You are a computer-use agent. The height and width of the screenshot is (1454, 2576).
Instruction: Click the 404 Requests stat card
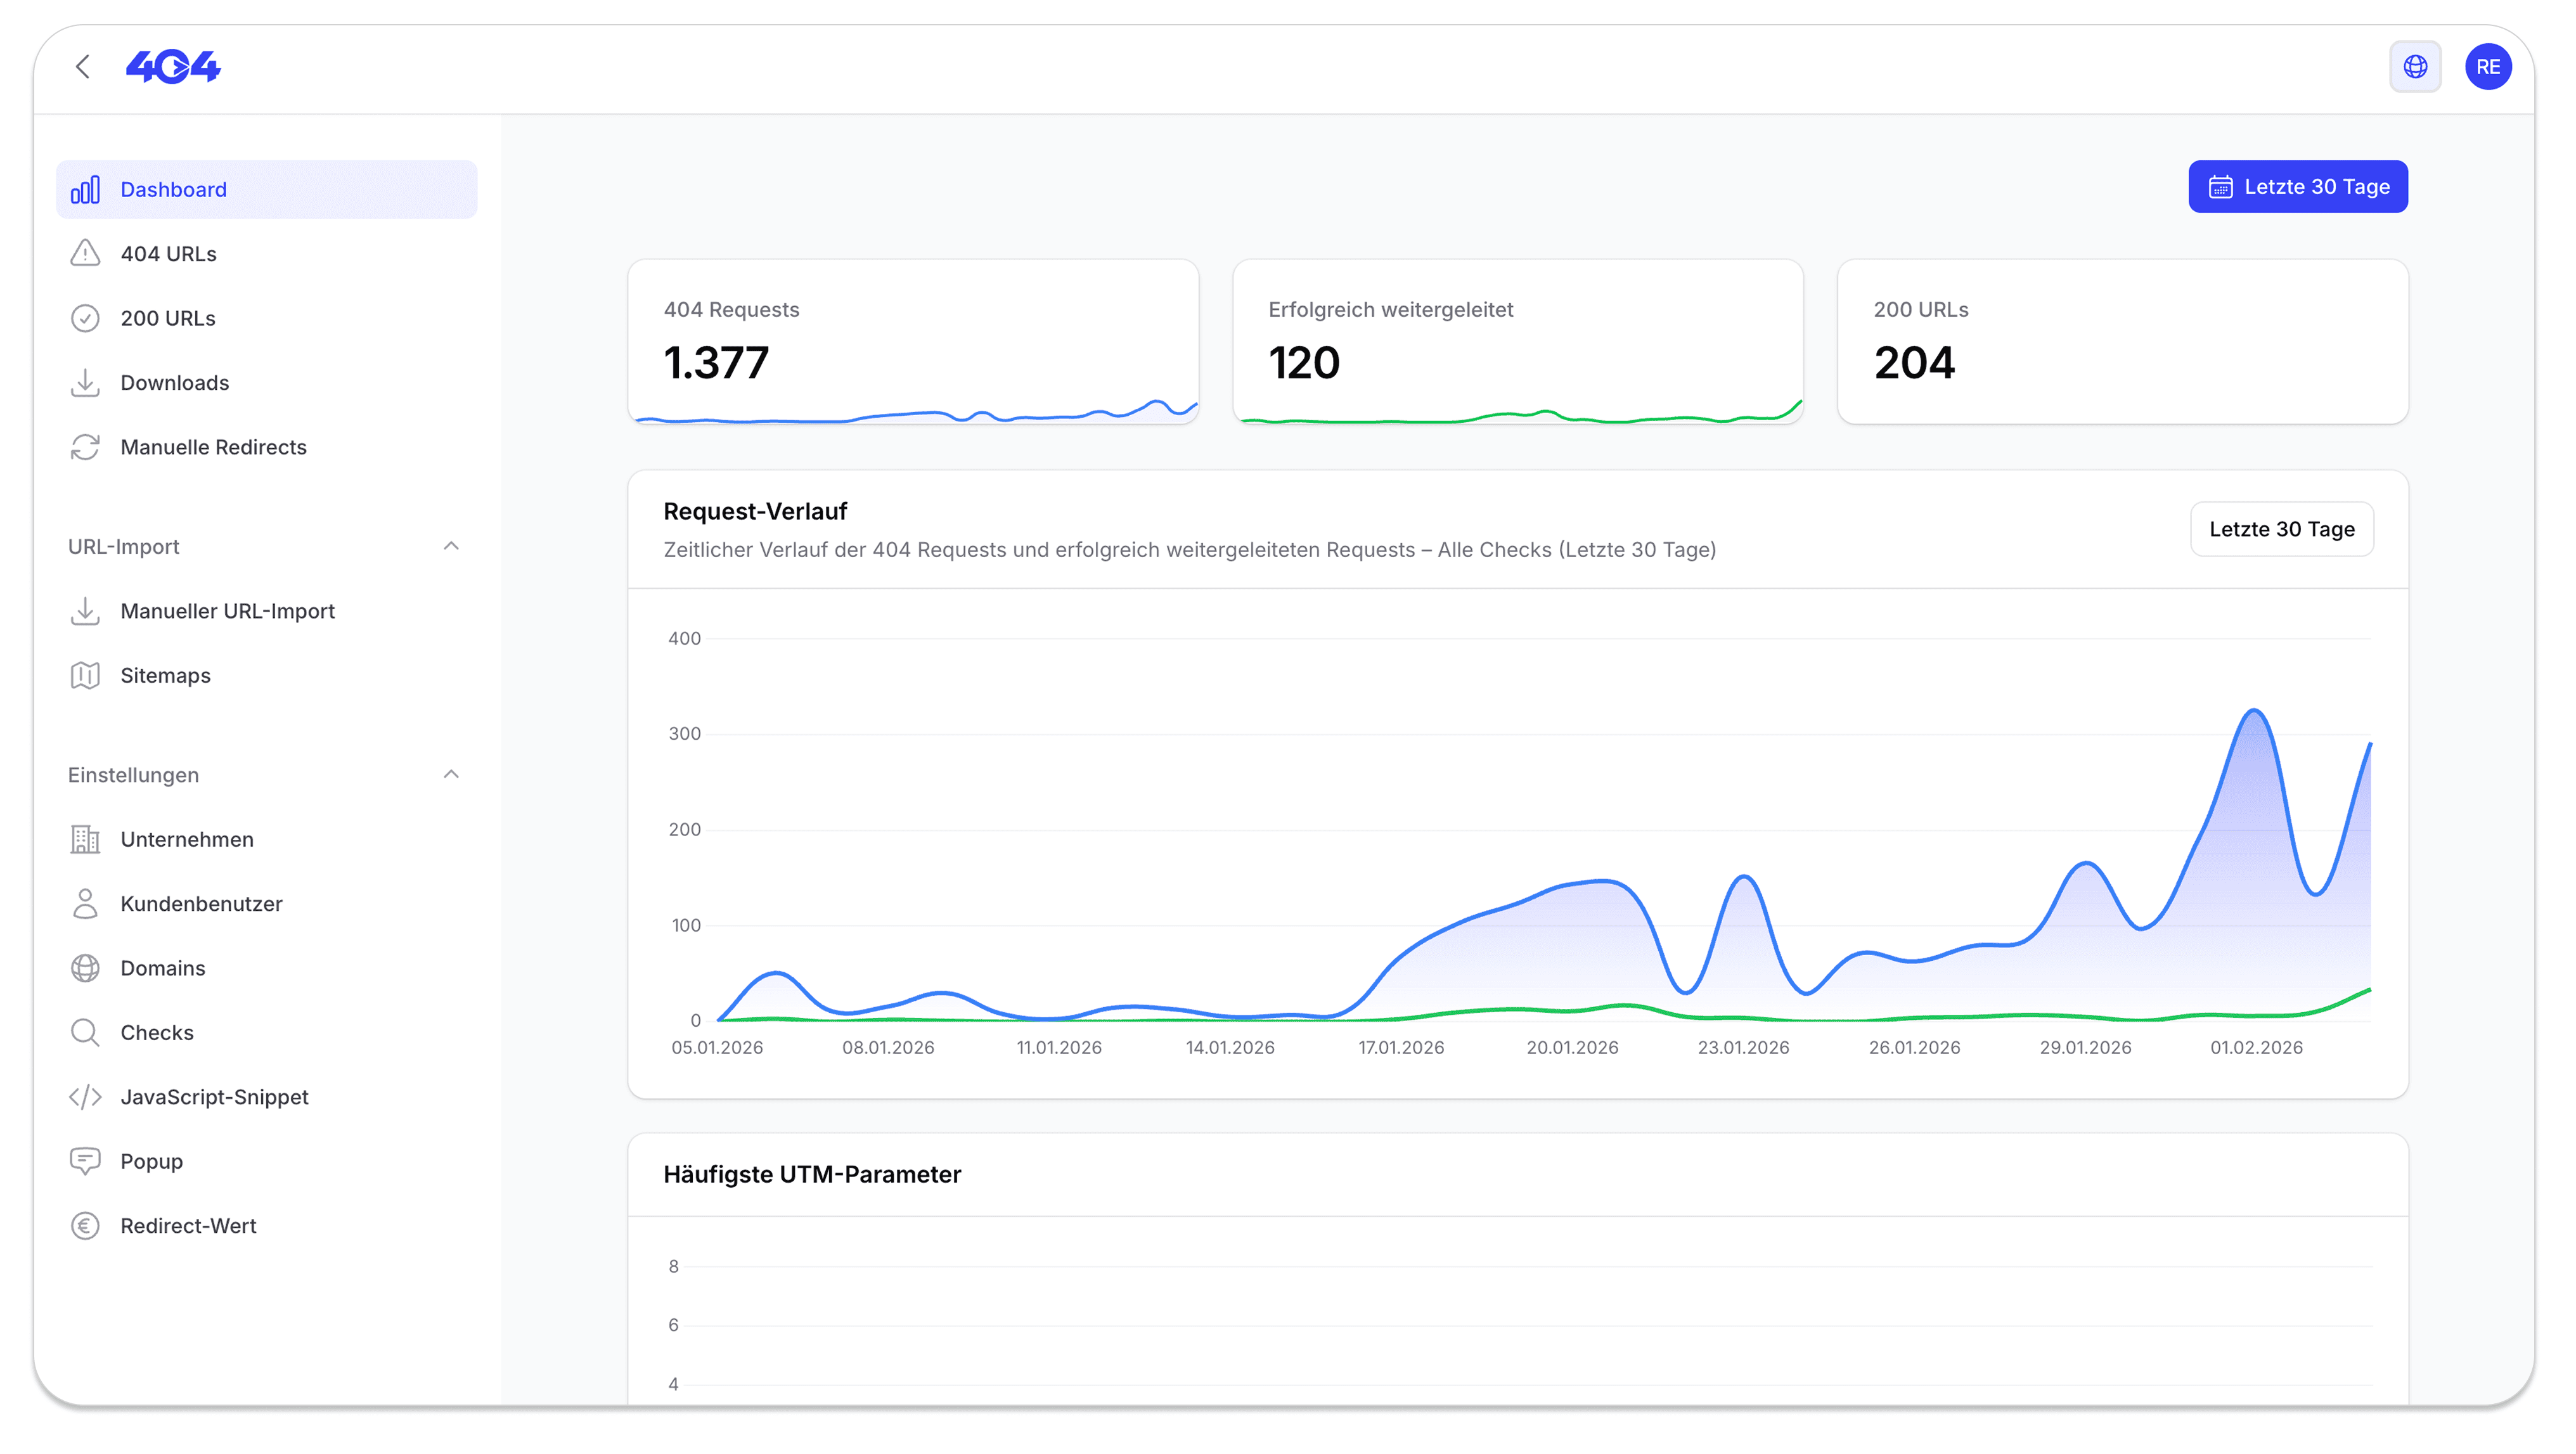click(912, 341)
